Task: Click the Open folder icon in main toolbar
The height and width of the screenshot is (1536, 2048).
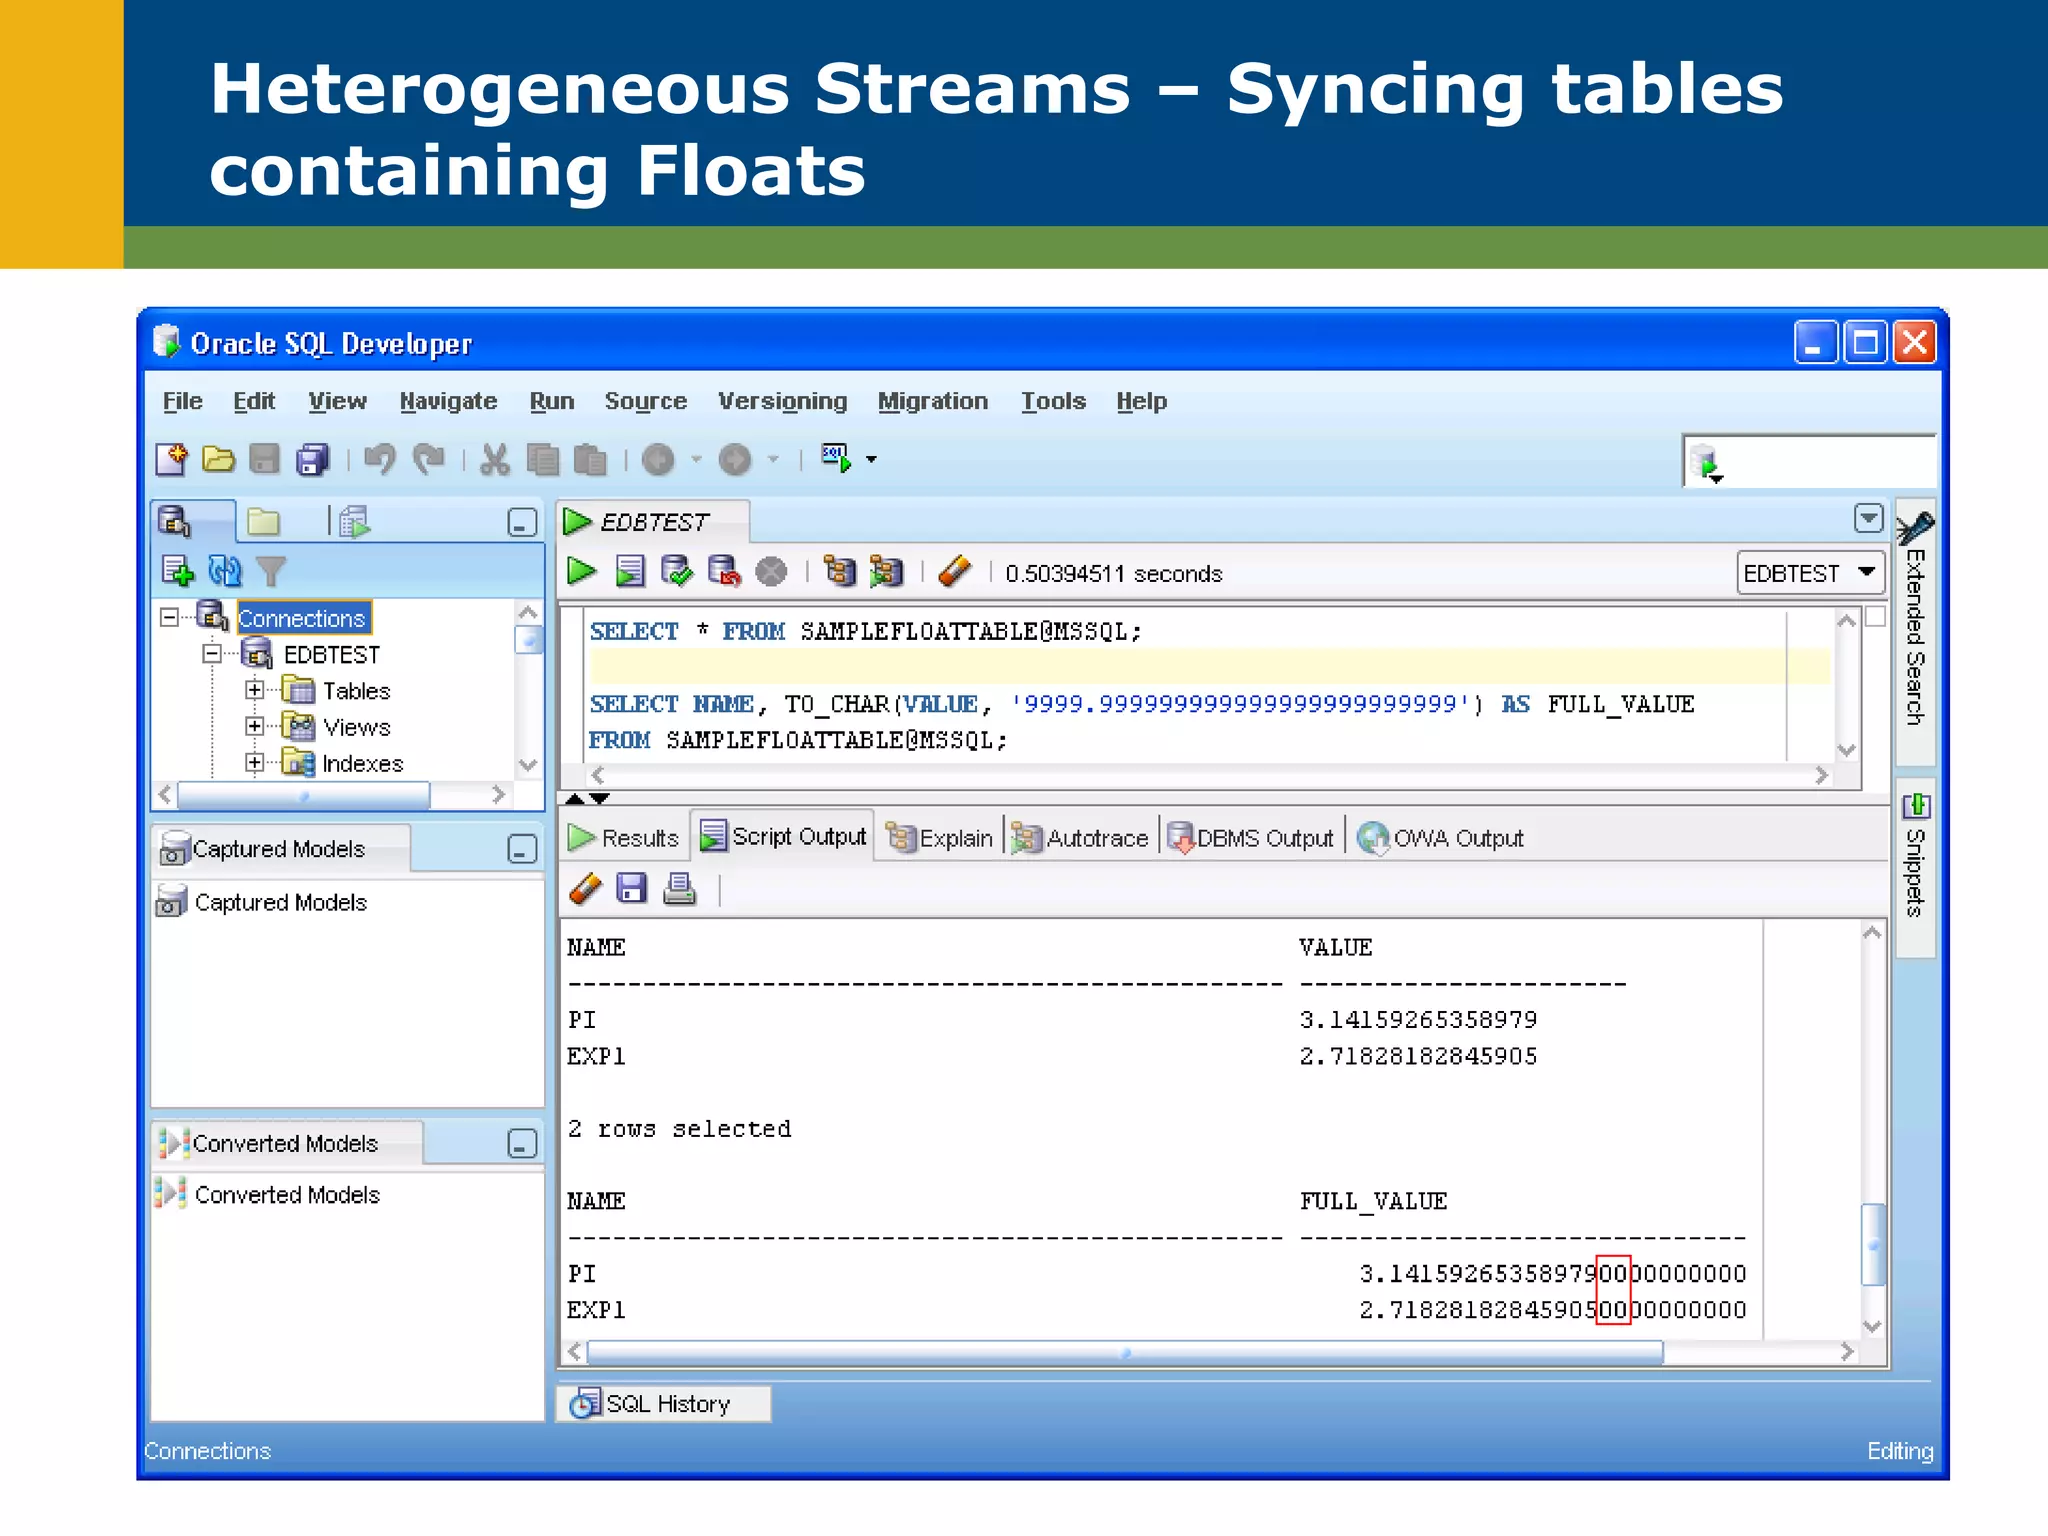Action: pos(218,459)
